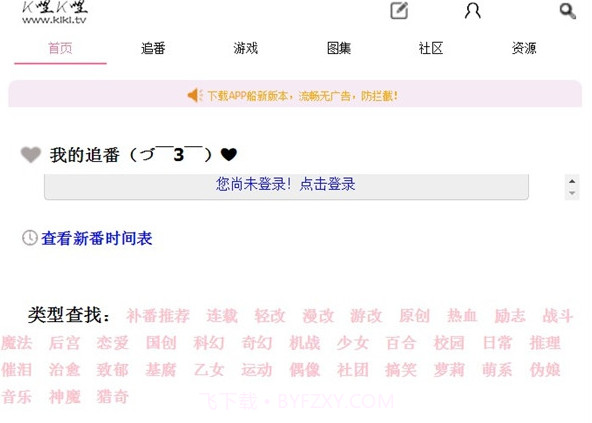
Task: Click the download APP announcement banner
Action: (295, 94)
